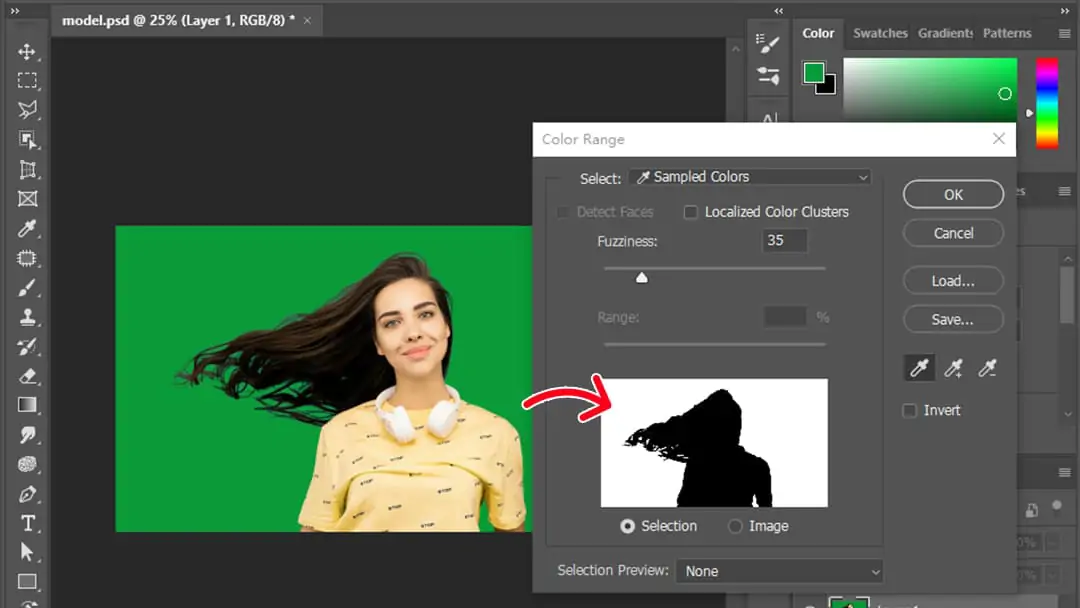Click the hue spectrum strip
This screenshot has height=608, width=1080.
pyautogui.click(x=1047, y=103)
